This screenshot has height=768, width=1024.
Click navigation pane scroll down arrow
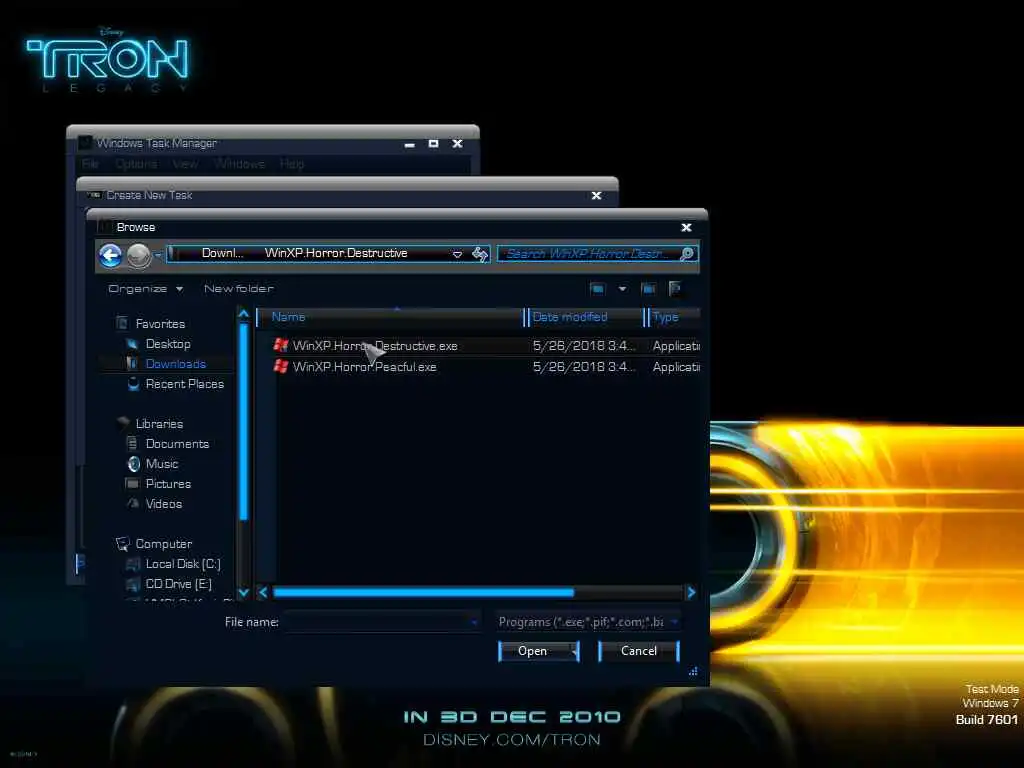click(244, 592)
